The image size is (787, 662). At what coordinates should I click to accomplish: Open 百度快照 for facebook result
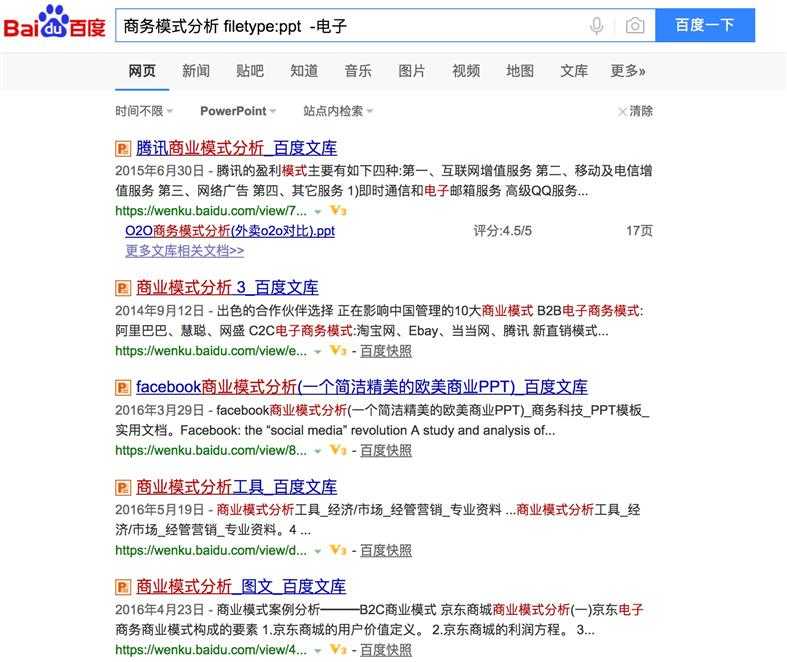pyautogui.click(x=386, y=451)
